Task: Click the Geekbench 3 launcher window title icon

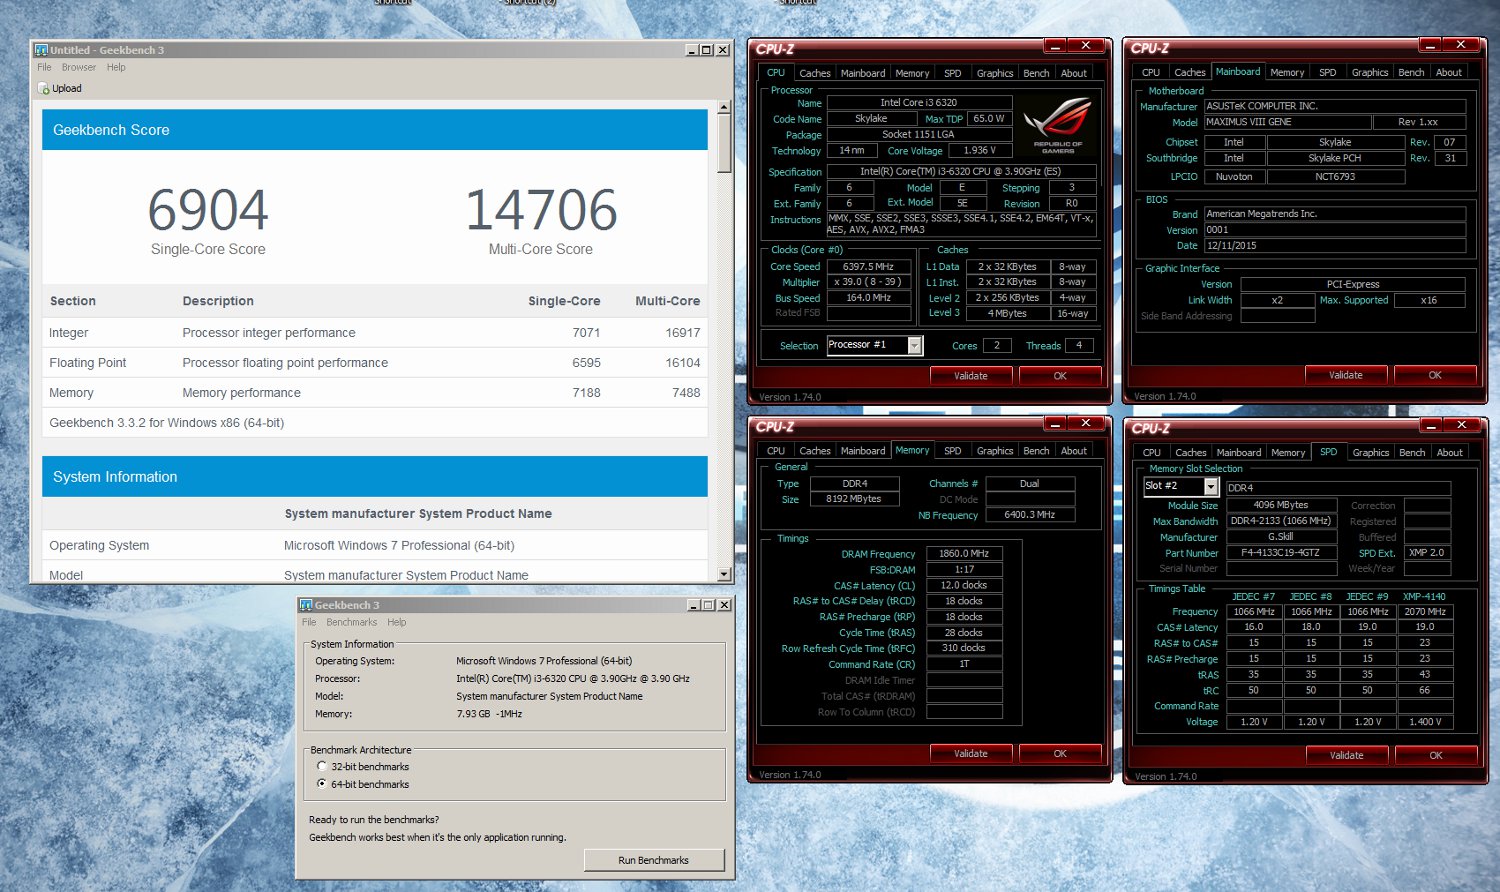Action: point(306,605)
